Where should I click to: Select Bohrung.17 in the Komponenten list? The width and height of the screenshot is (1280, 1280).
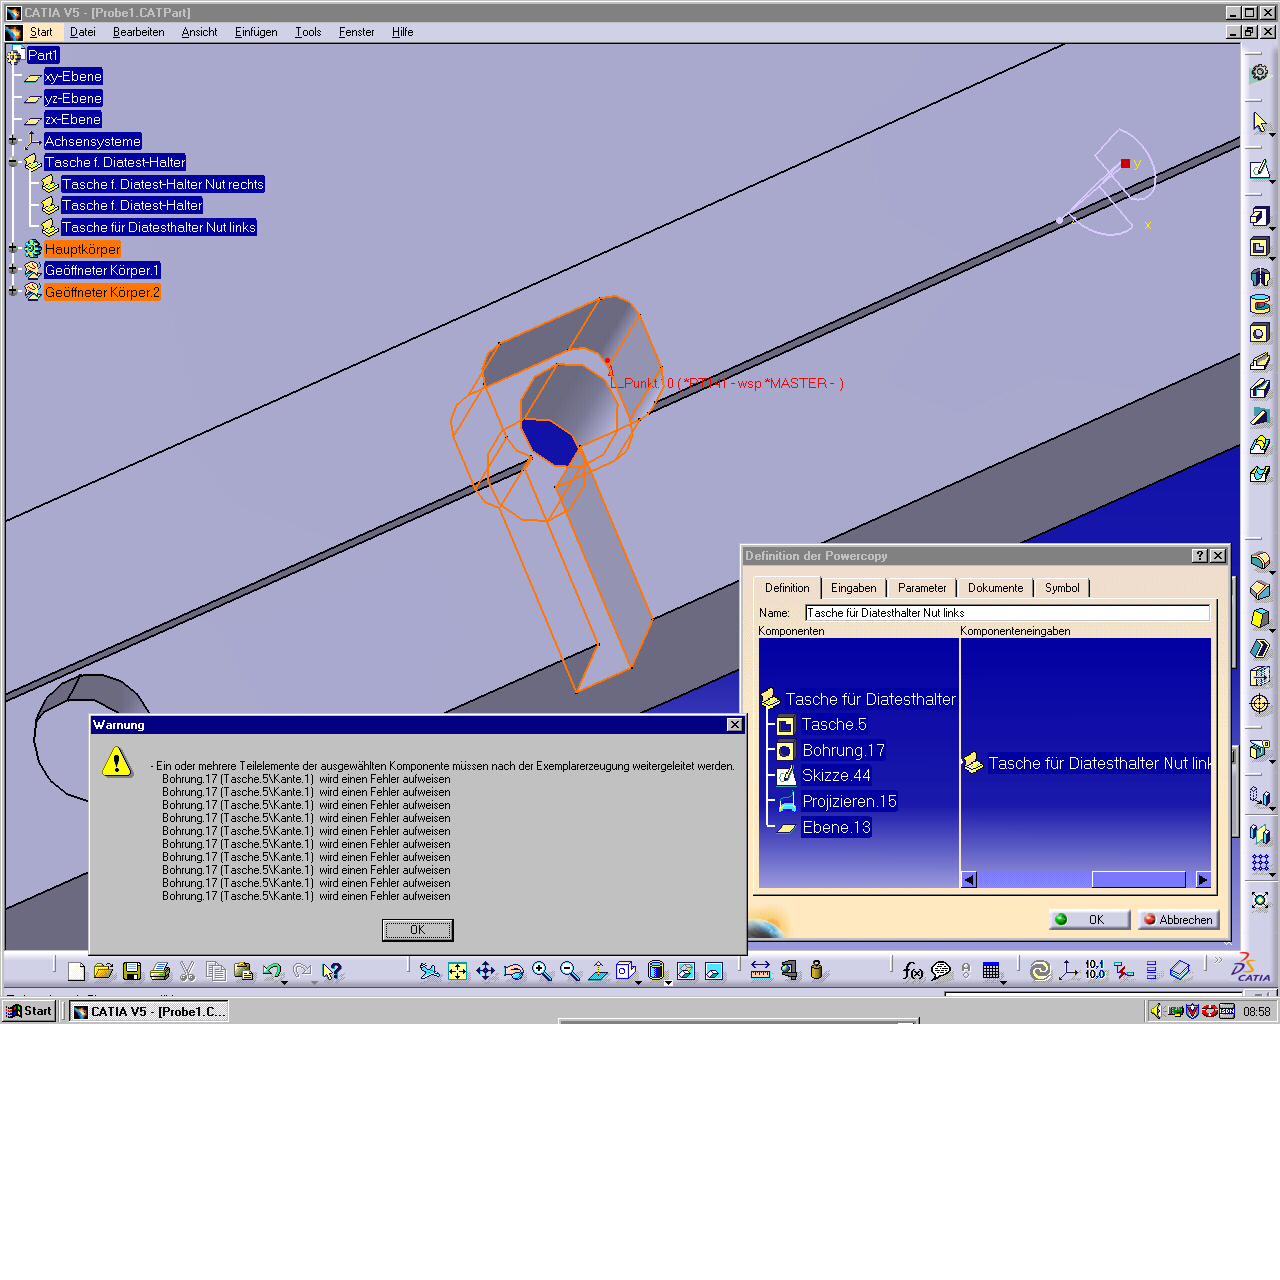(x=843, y=750)
